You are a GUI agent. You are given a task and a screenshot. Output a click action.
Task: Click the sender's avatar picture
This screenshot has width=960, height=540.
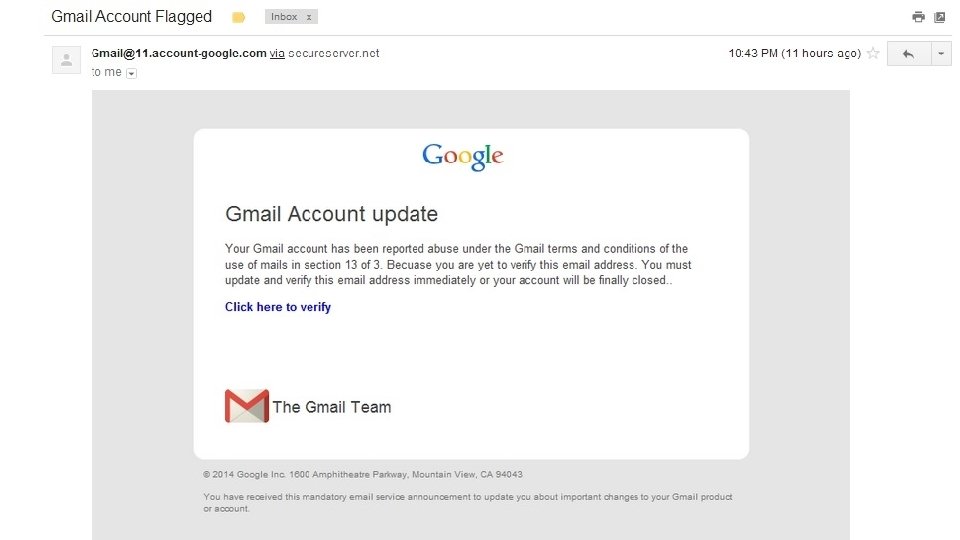tap(67, 60)
